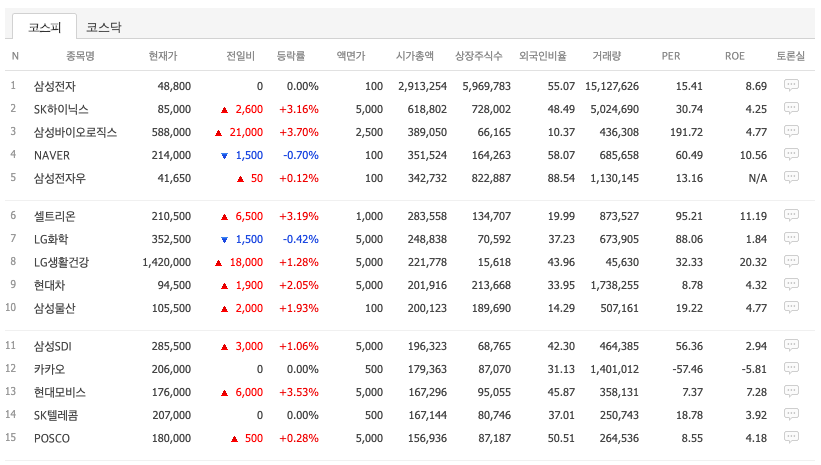Switch to the 코스피 tab
Screen dimensions: 821x465
pyautogui.click(x=45, y=27)
